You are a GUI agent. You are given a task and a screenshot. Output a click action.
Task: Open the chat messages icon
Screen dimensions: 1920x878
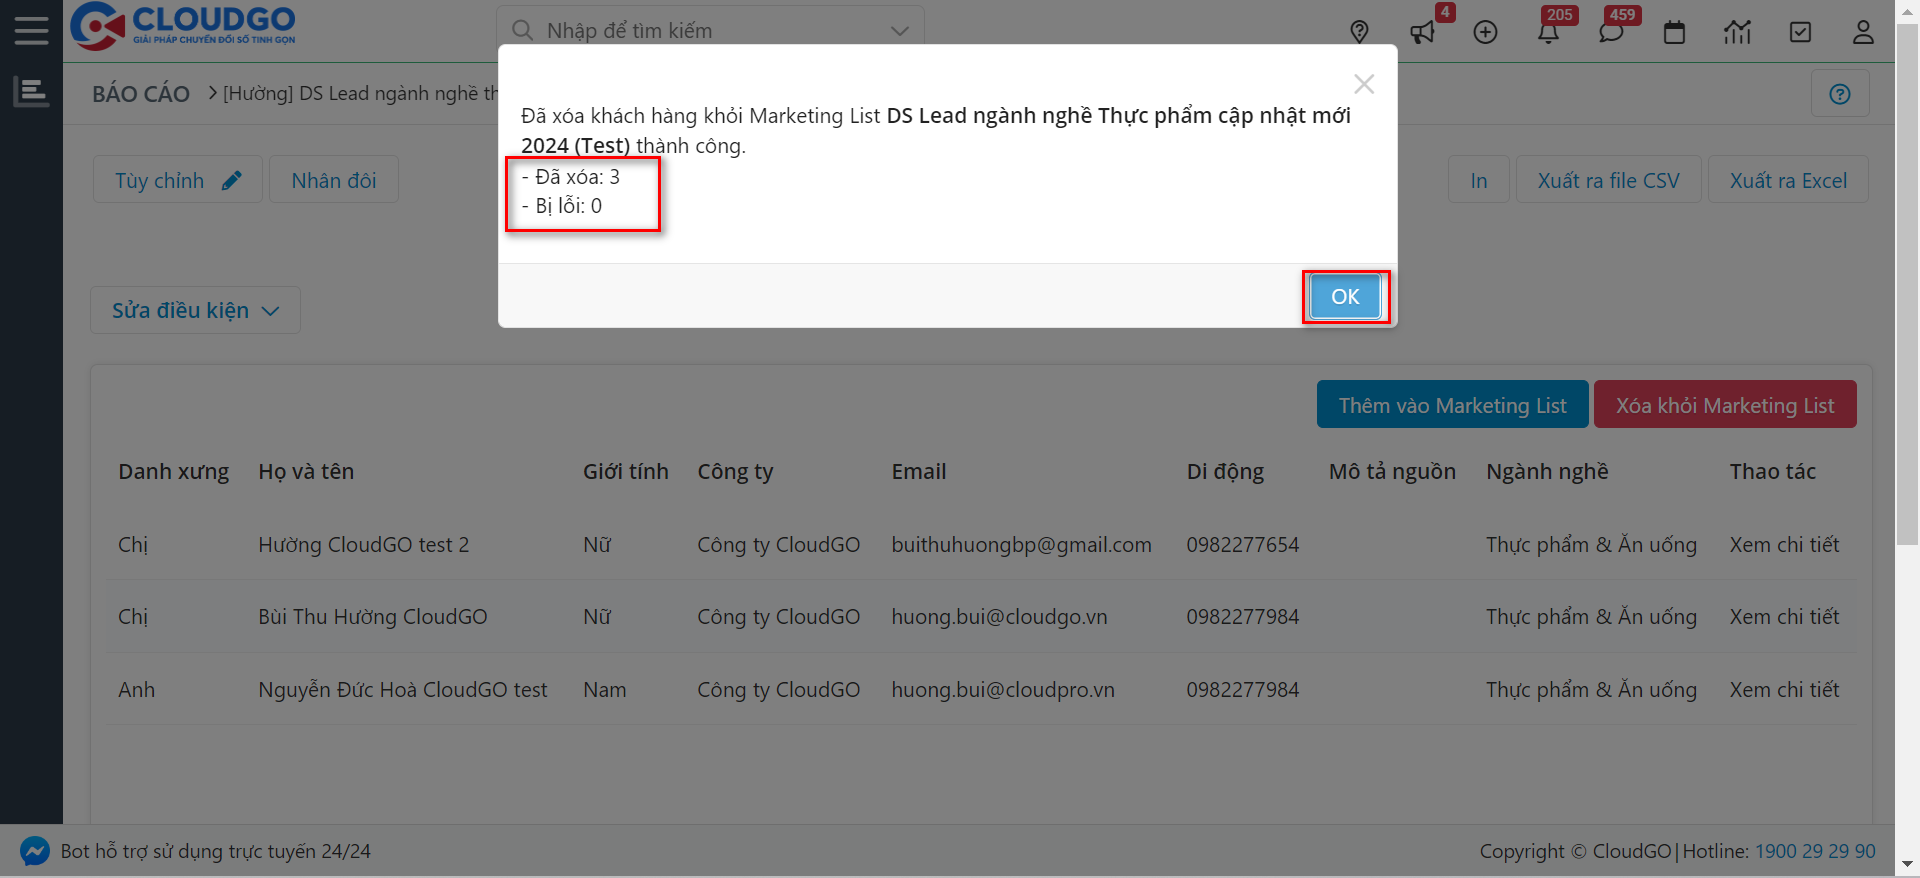coord(1611,32)
